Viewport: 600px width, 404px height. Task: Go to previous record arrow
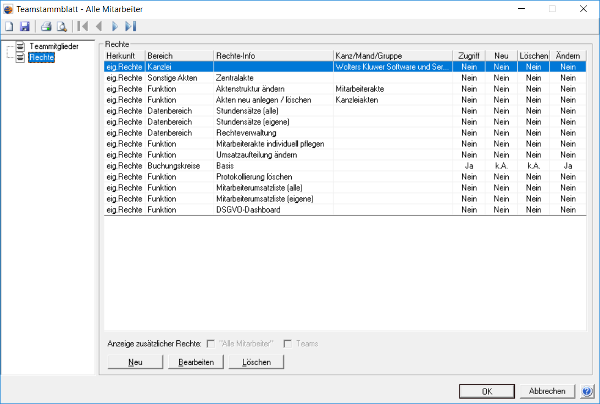point(99,26)
